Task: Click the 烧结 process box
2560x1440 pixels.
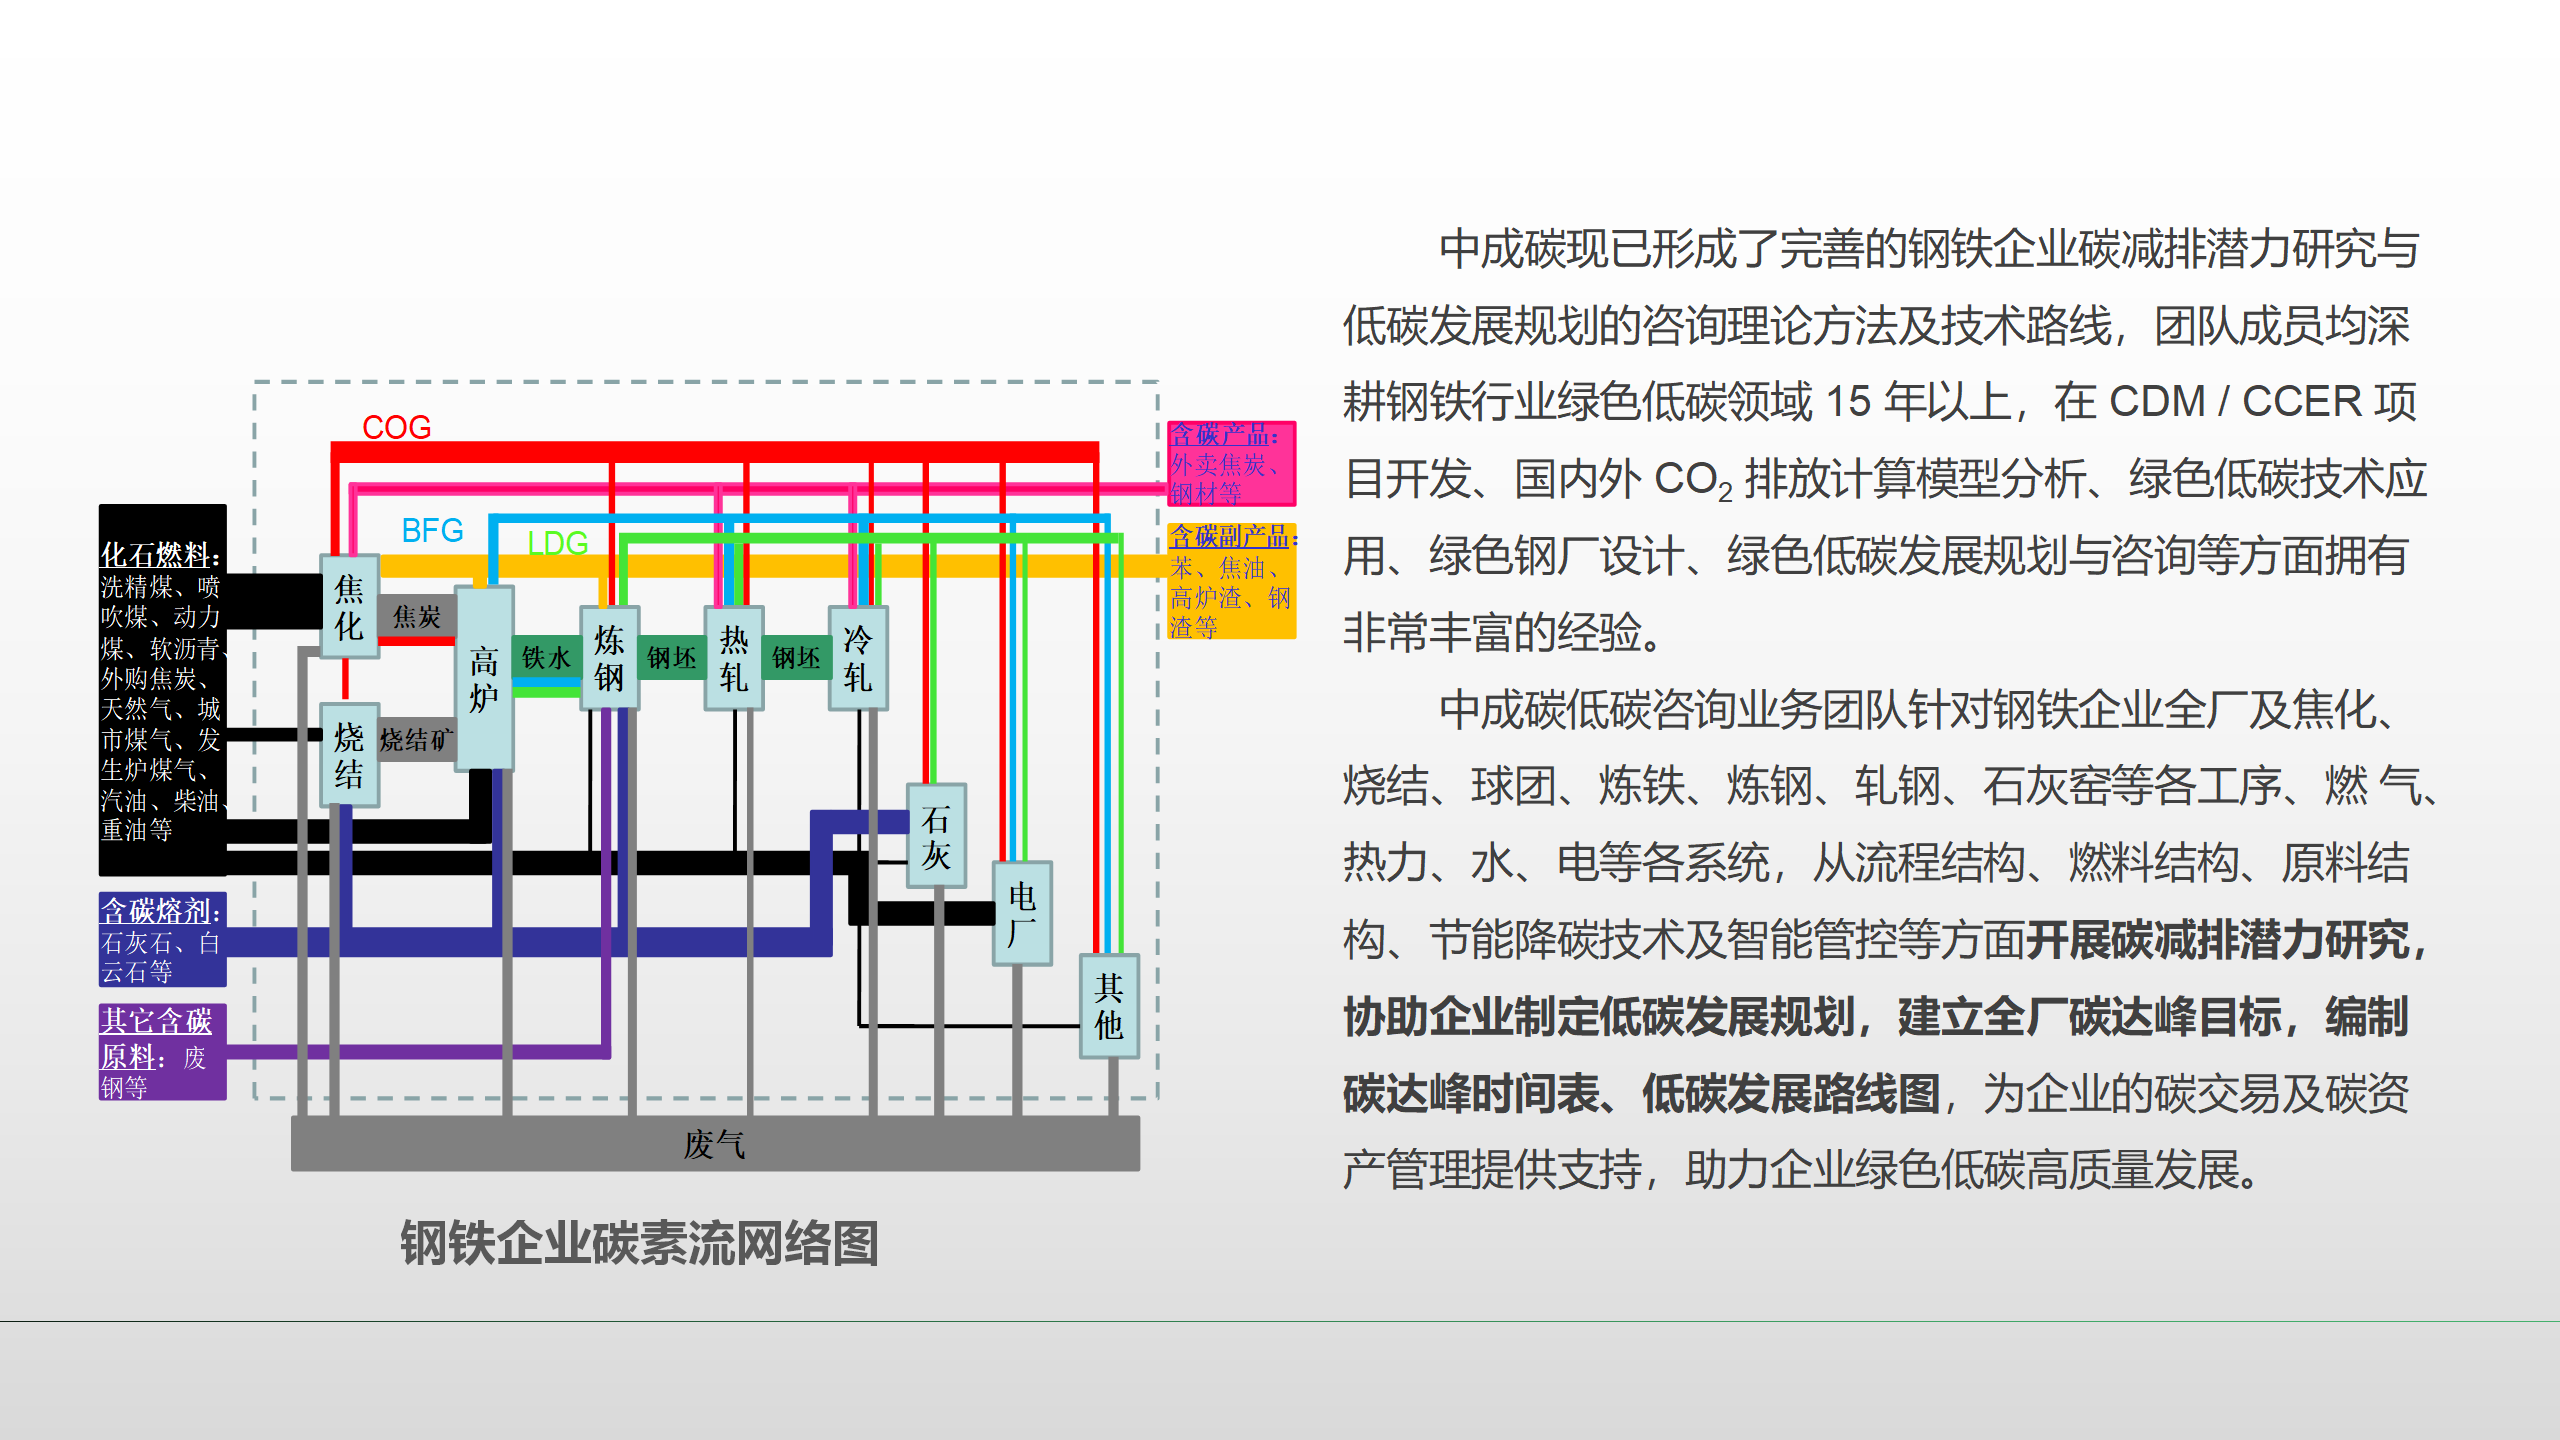Action: (x=349, y=755)
